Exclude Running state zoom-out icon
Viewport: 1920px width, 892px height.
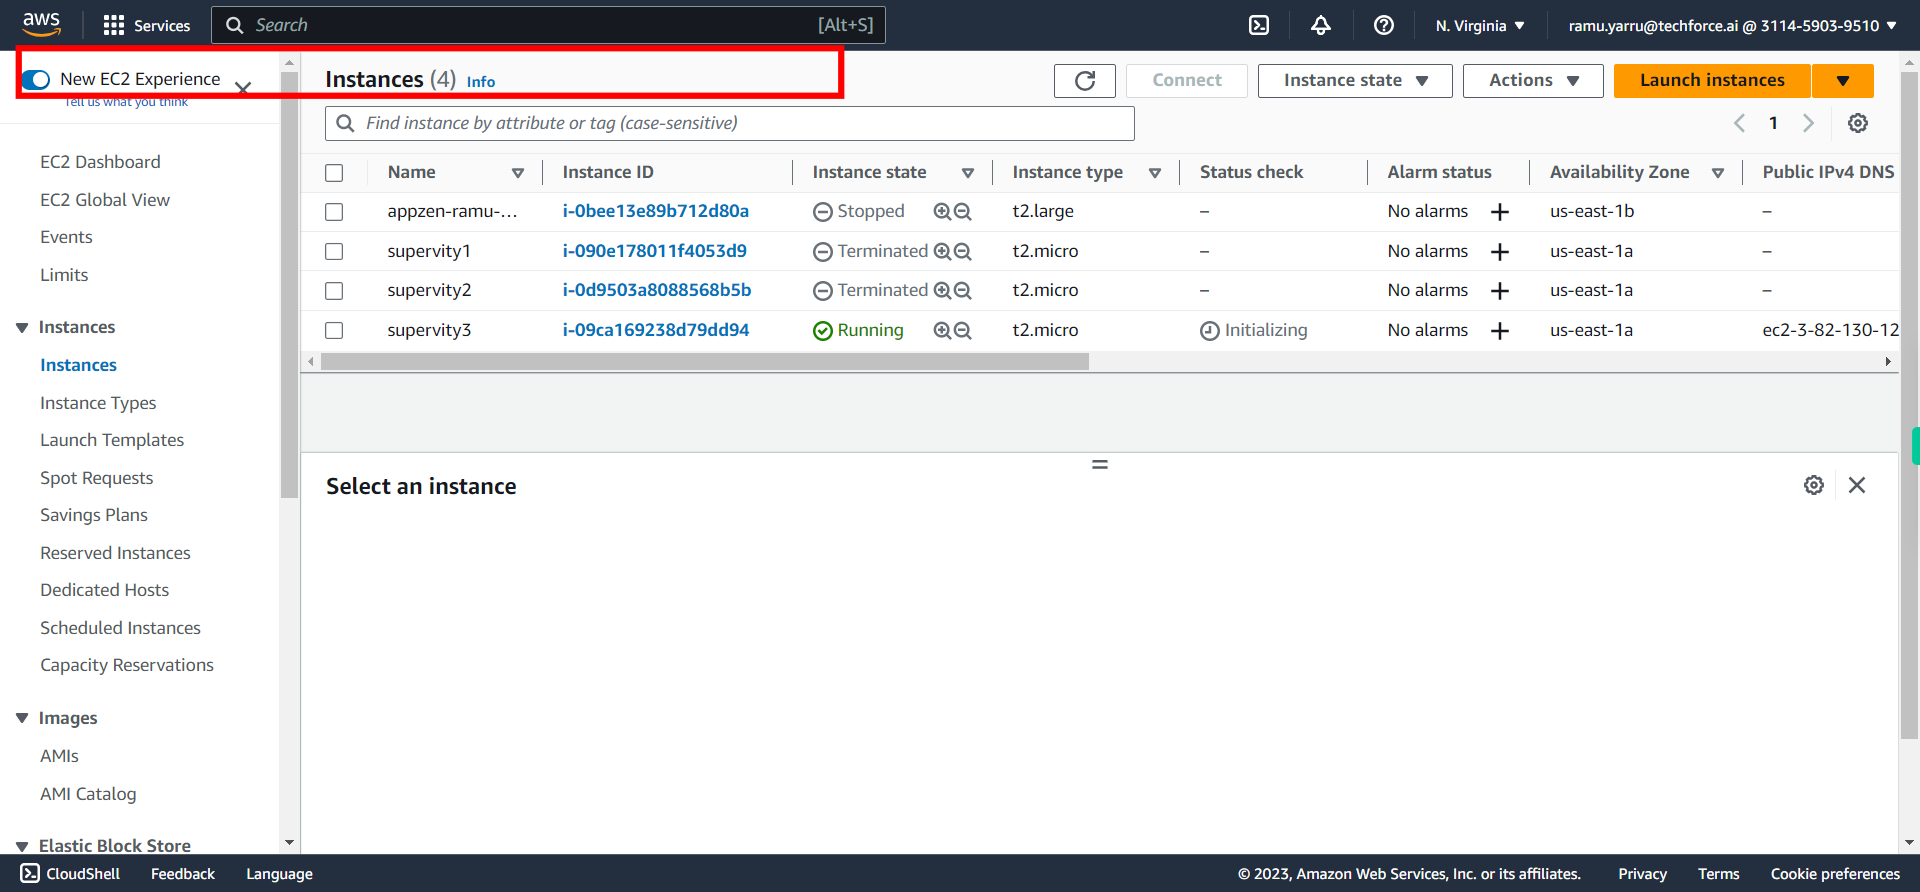point(962,331)
